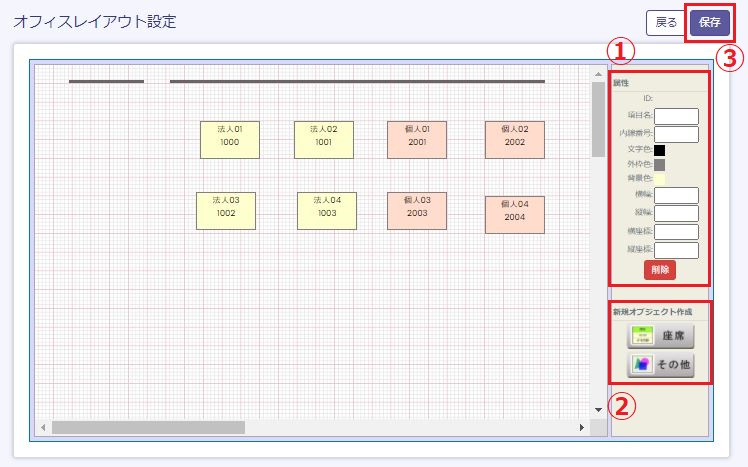
Task: Open the pale yellow 背景色 swatch
Action: tap(660, 178)
